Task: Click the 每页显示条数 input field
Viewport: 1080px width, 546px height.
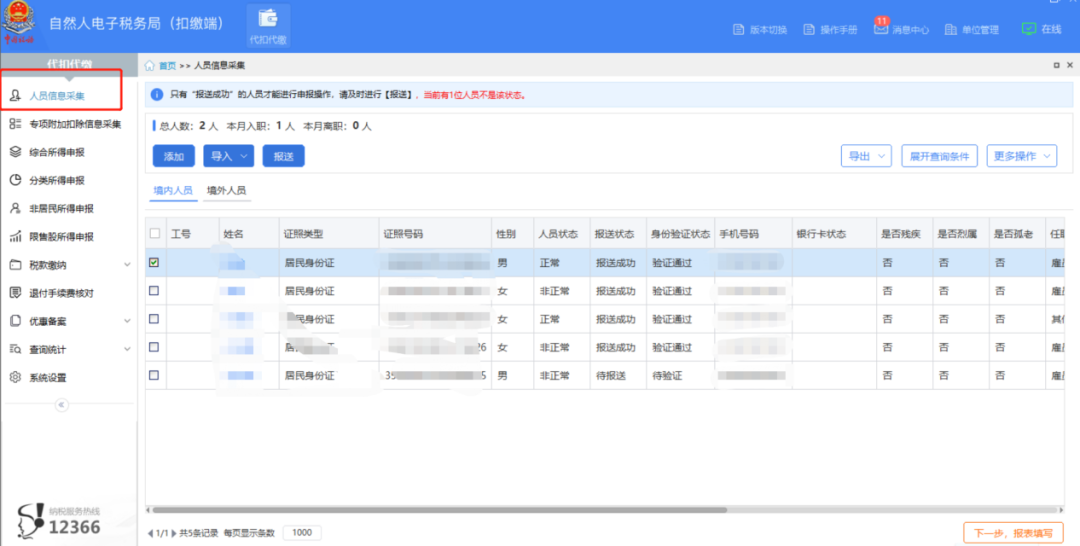Action: (x=302, y=533)
